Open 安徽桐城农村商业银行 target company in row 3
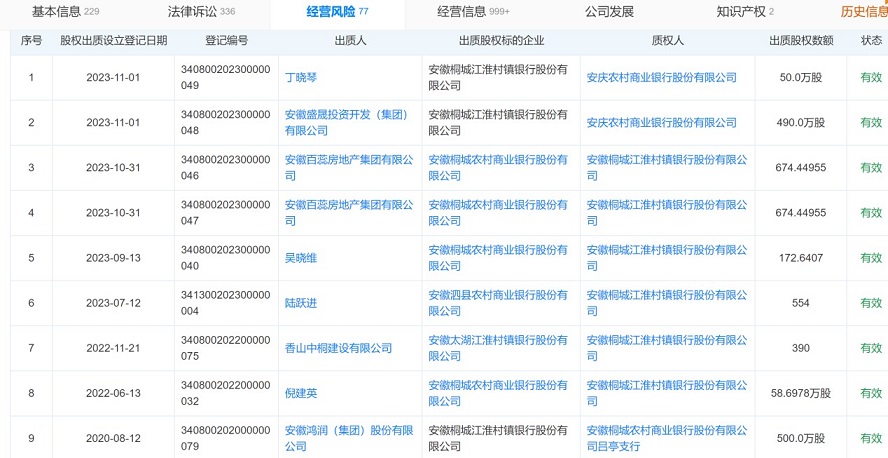Image resolution: width=888 pixels, height=458 pixels. [498, 168]
